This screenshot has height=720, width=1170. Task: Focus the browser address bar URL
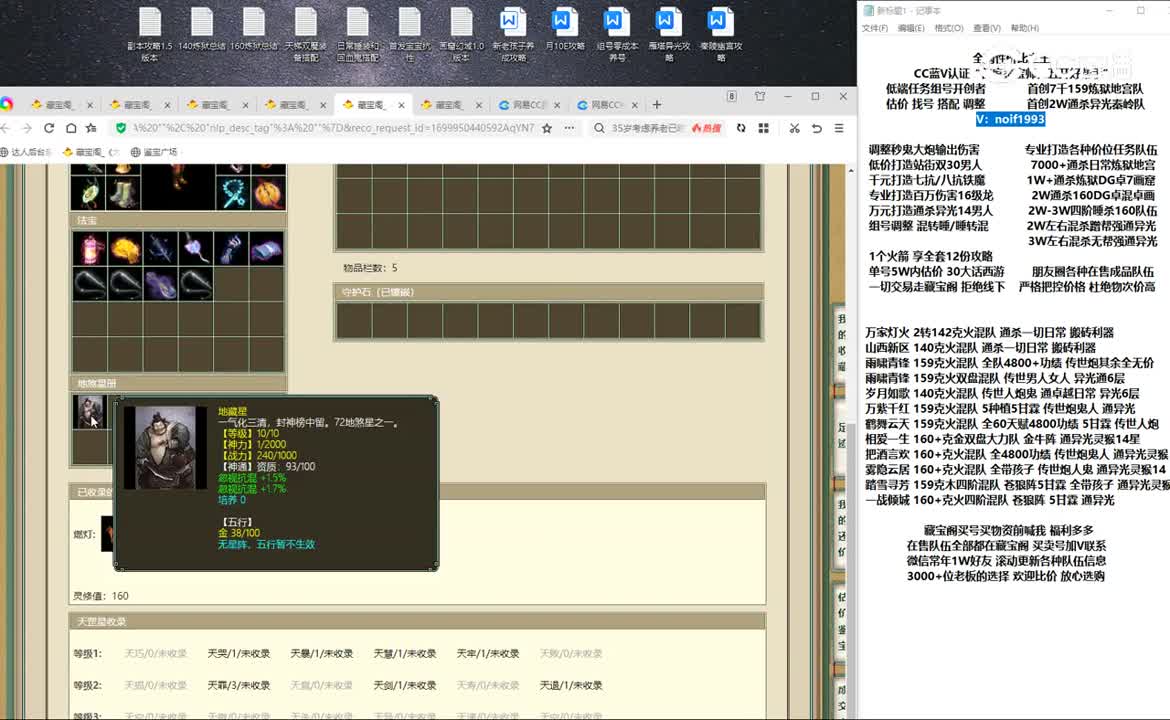tap(333, 128)
